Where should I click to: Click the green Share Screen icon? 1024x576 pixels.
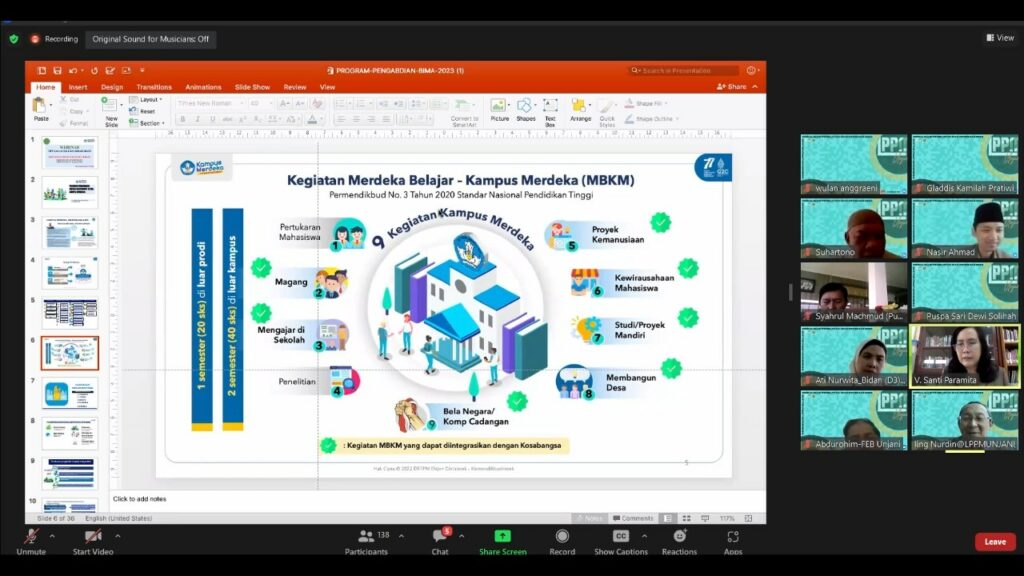click(502, 536)
